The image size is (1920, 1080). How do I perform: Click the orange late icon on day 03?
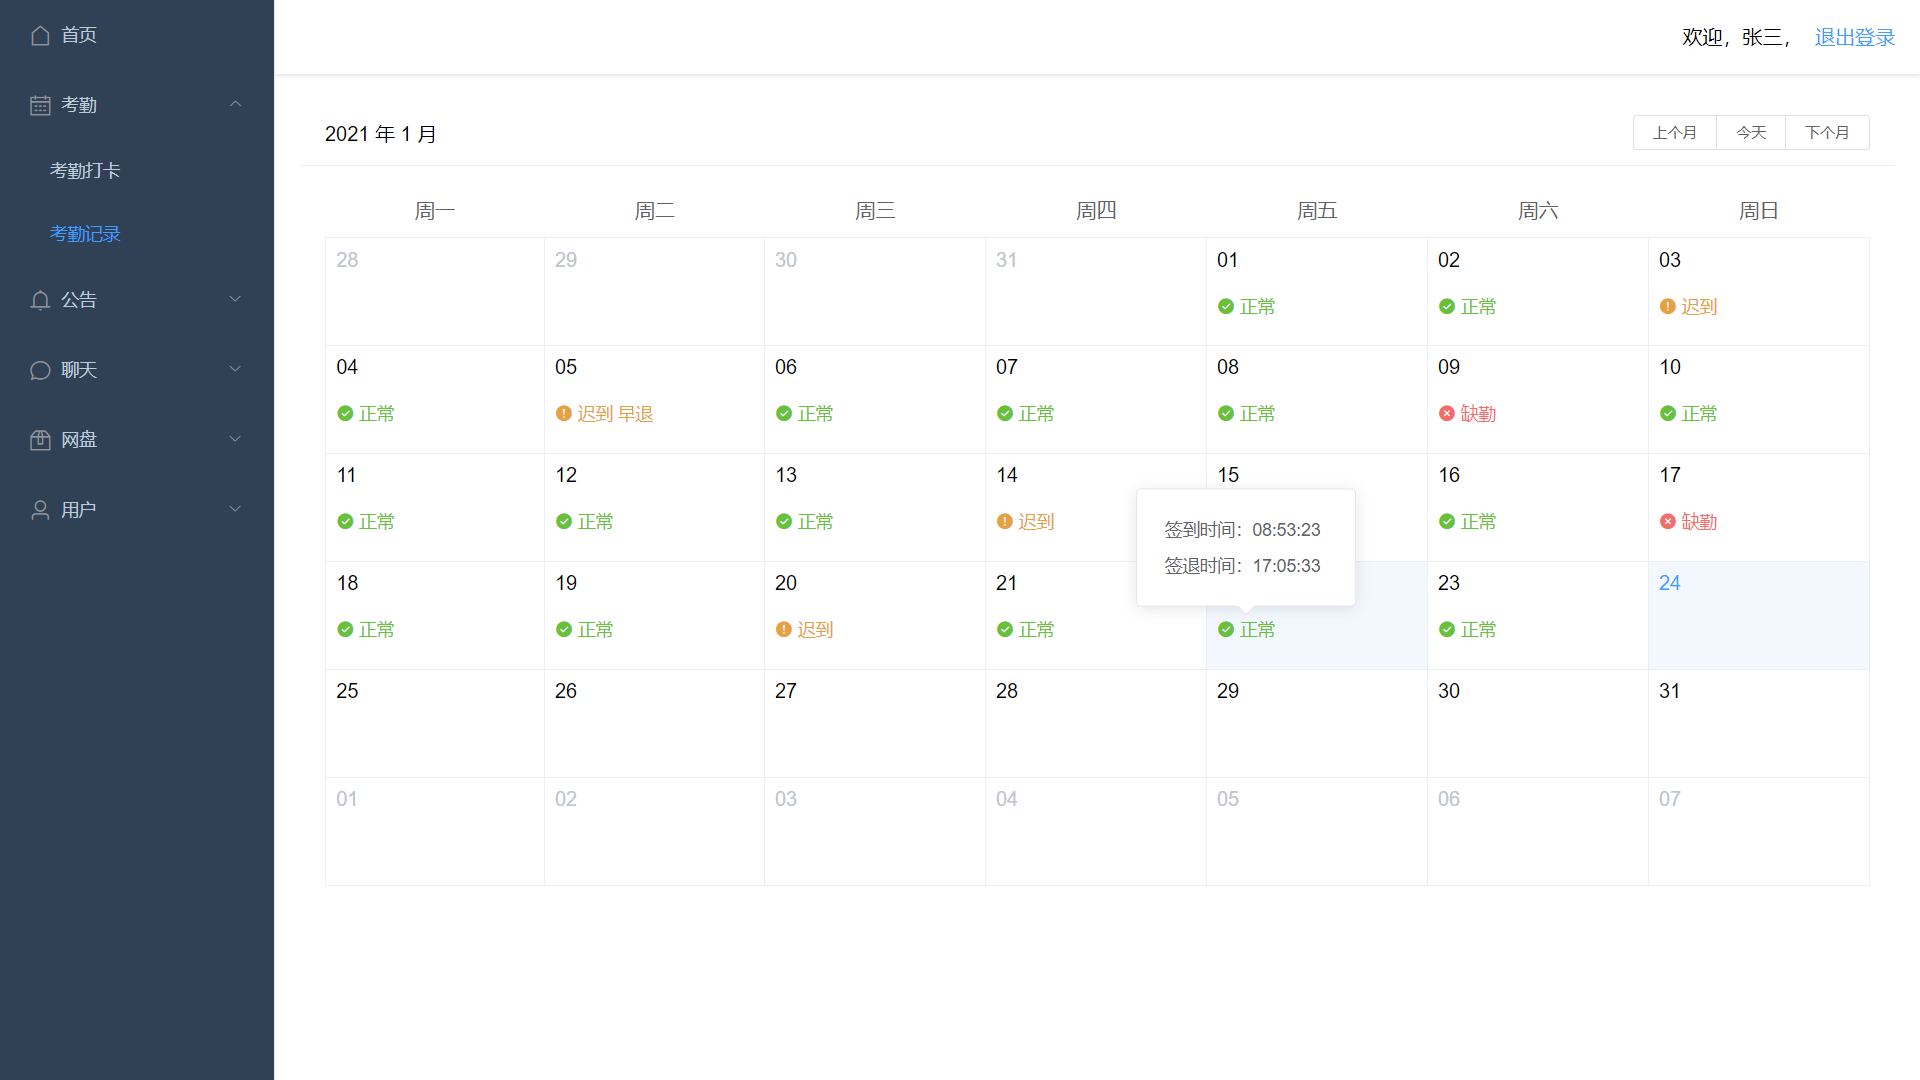1667,307
